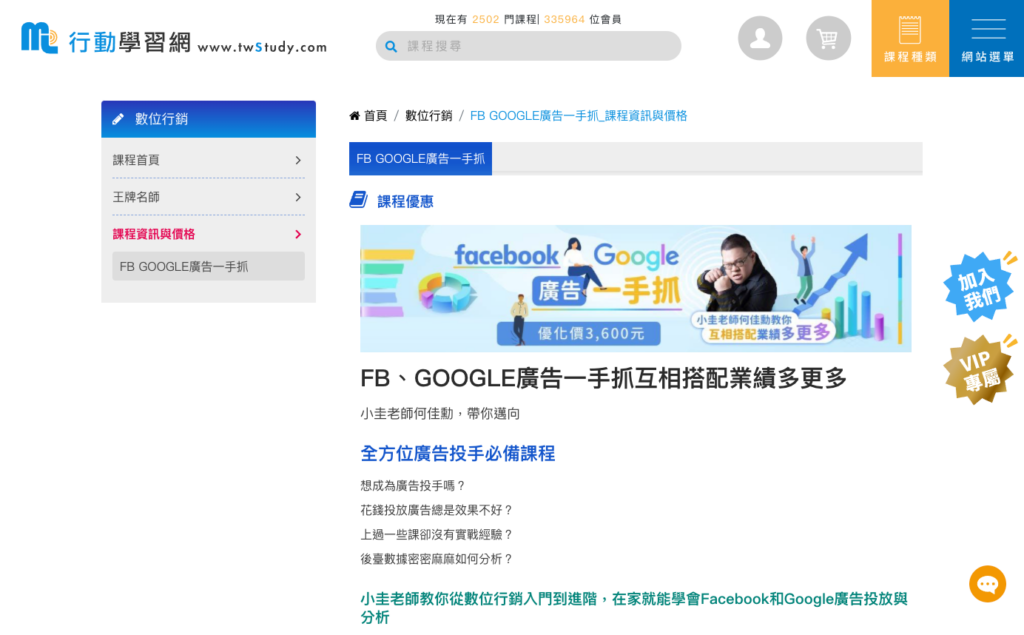
Task: Expand the 王牌名師 chevron arrow
Action: click(298, 197)
